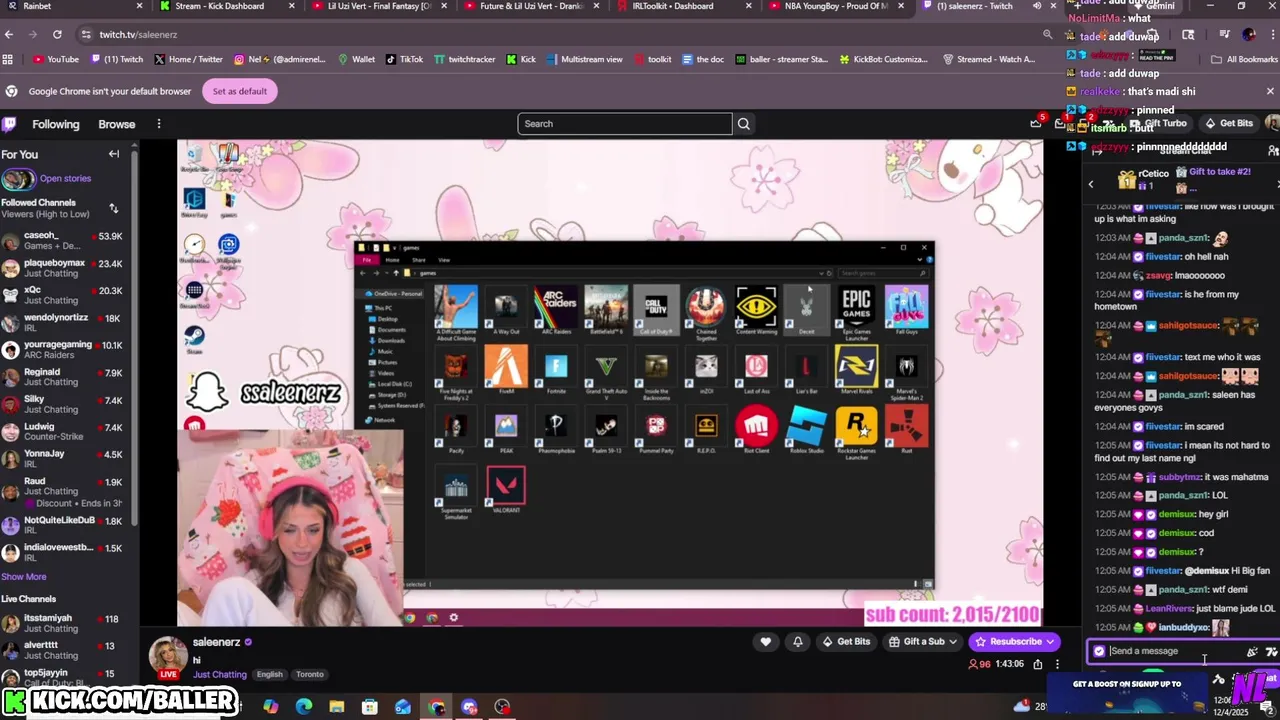Open the Just Chatting category link
The height and width of the screenshot is (720, 1280).
click(220, 675)
